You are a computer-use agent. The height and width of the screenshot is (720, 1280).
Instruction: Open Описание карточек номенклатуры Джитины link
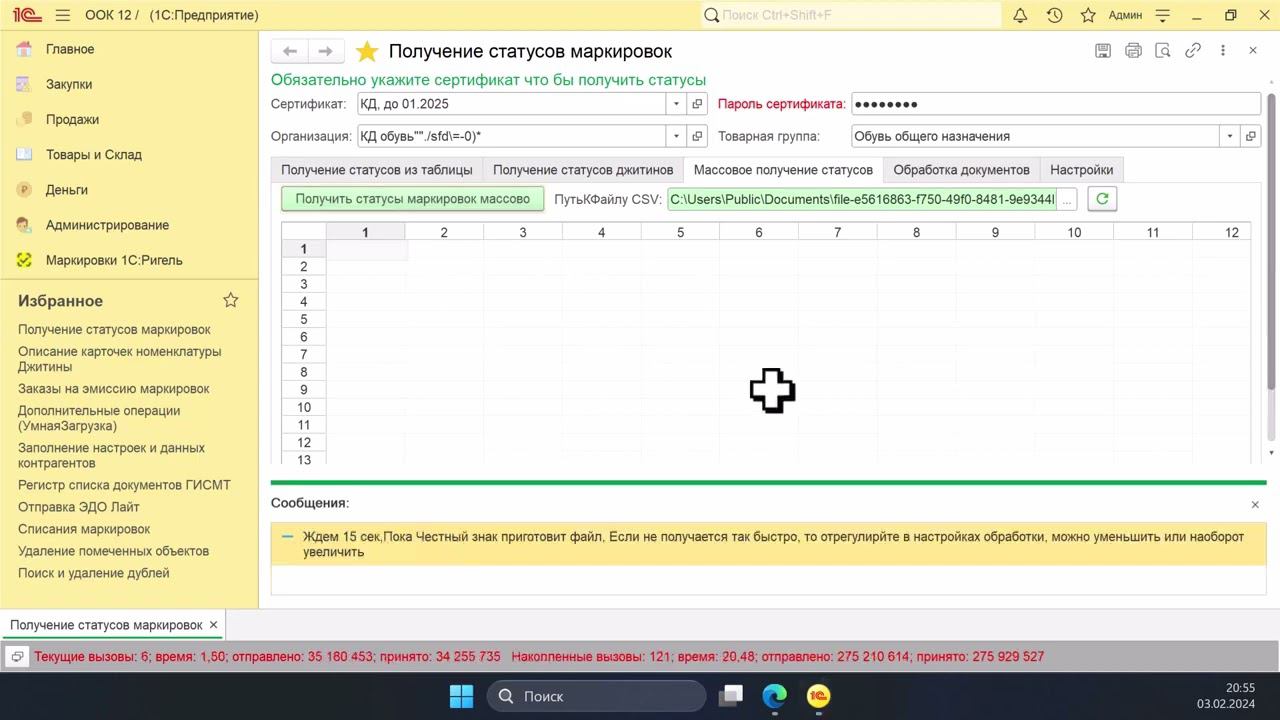[x=120, y=359]
